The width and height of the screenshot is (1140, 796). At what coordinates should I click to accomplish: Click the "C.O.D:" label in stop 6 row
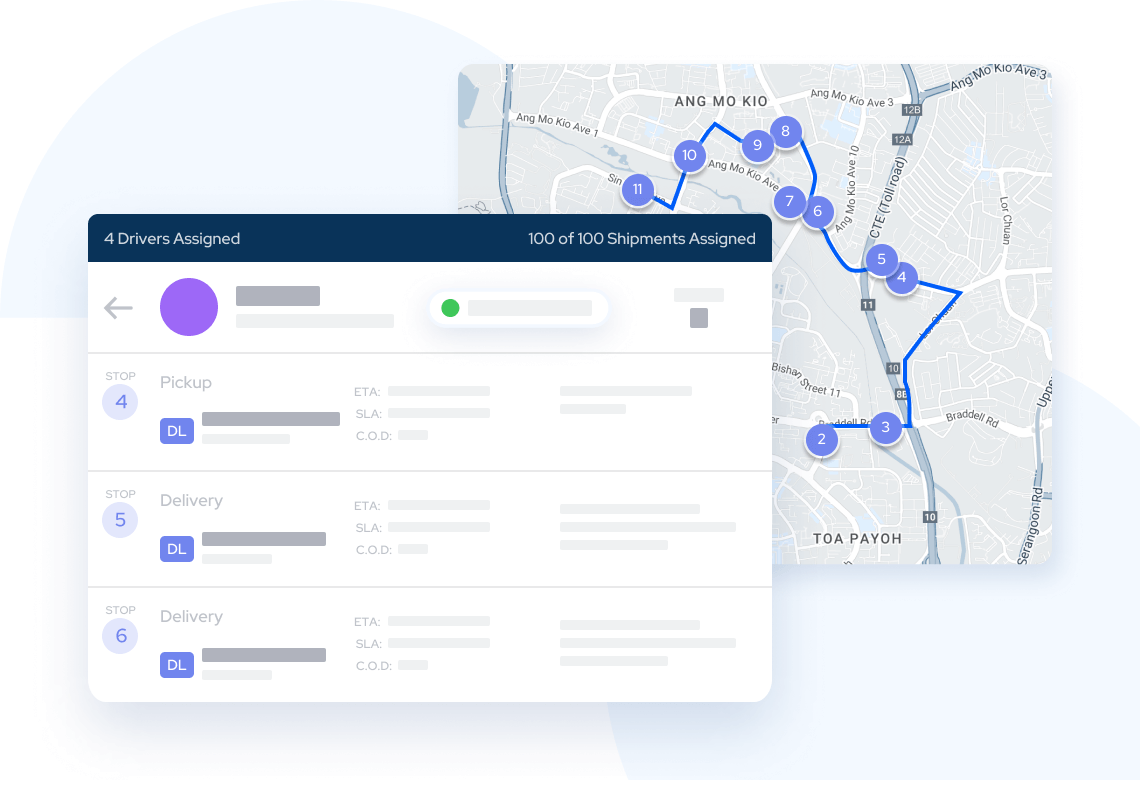click(x=374, y=666)
